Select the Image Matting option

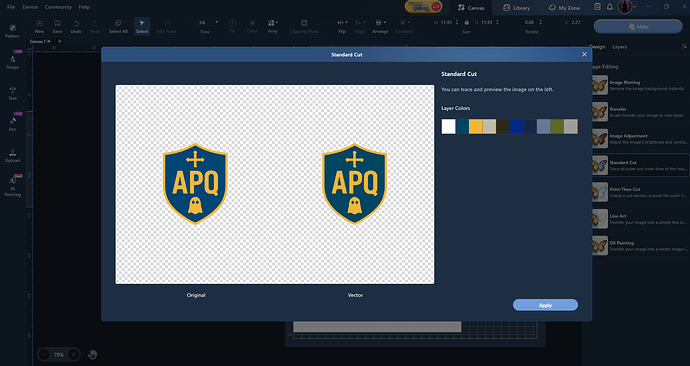click(x=640, y=85)
